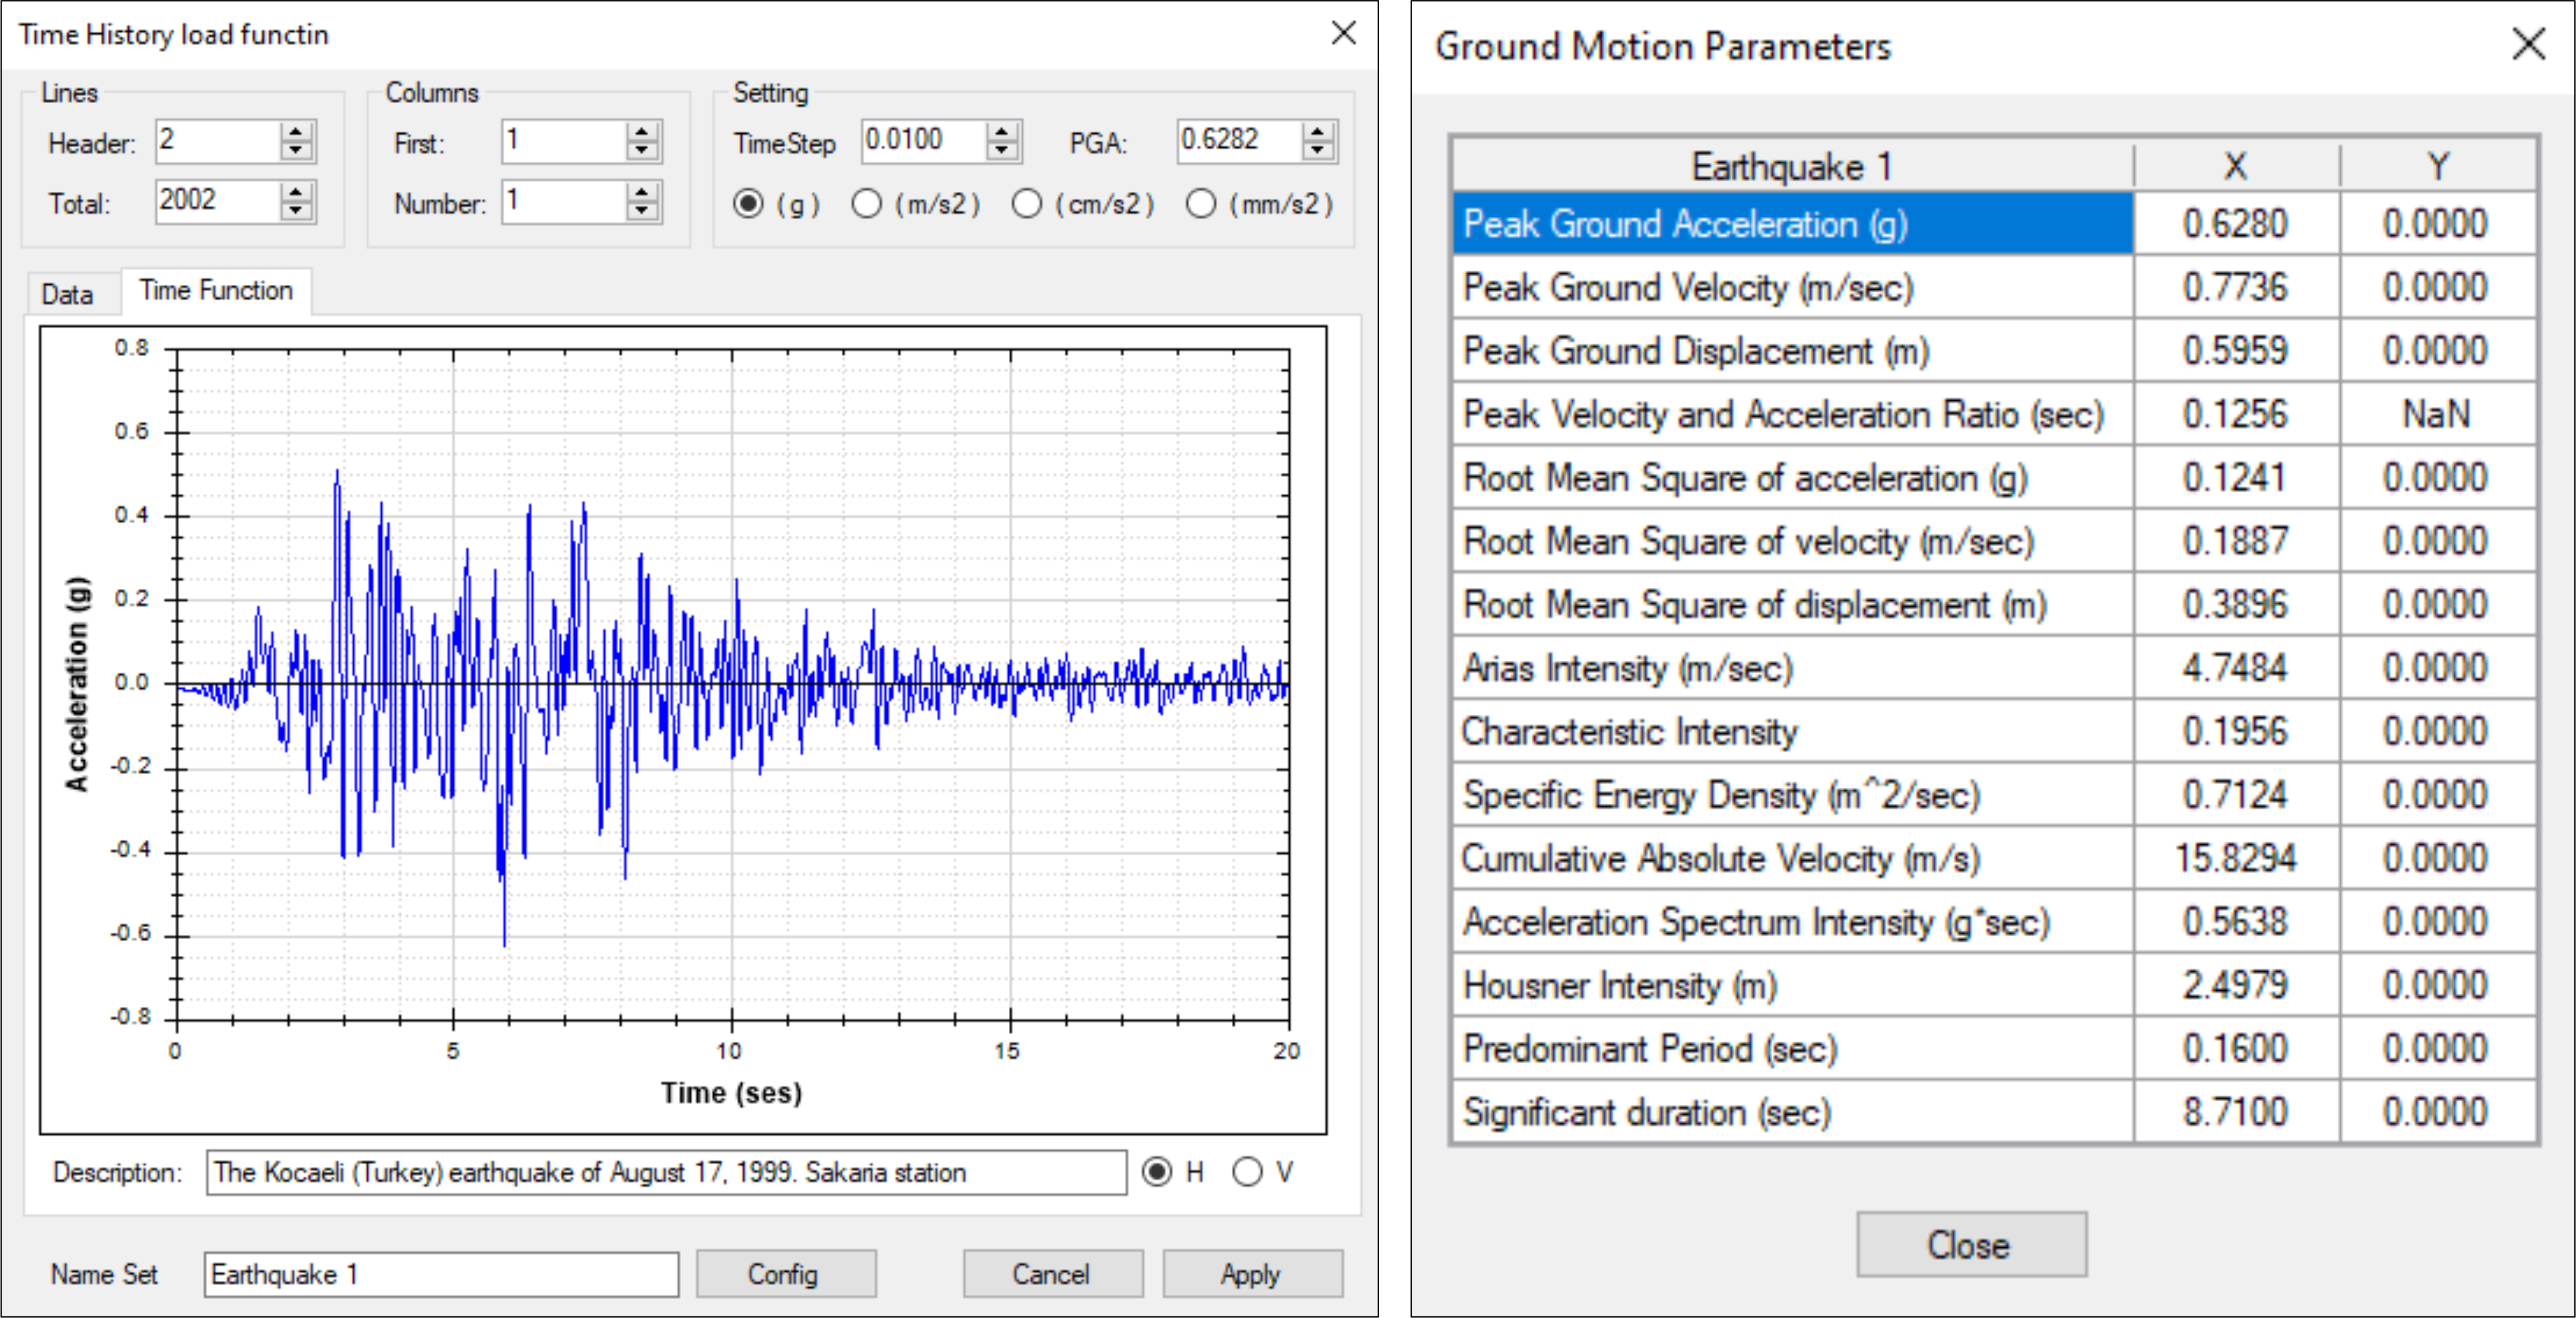Select Root Mean Square of acceleration row
Viewport: 2576px width, 1318px height.
coord(1994,478)
